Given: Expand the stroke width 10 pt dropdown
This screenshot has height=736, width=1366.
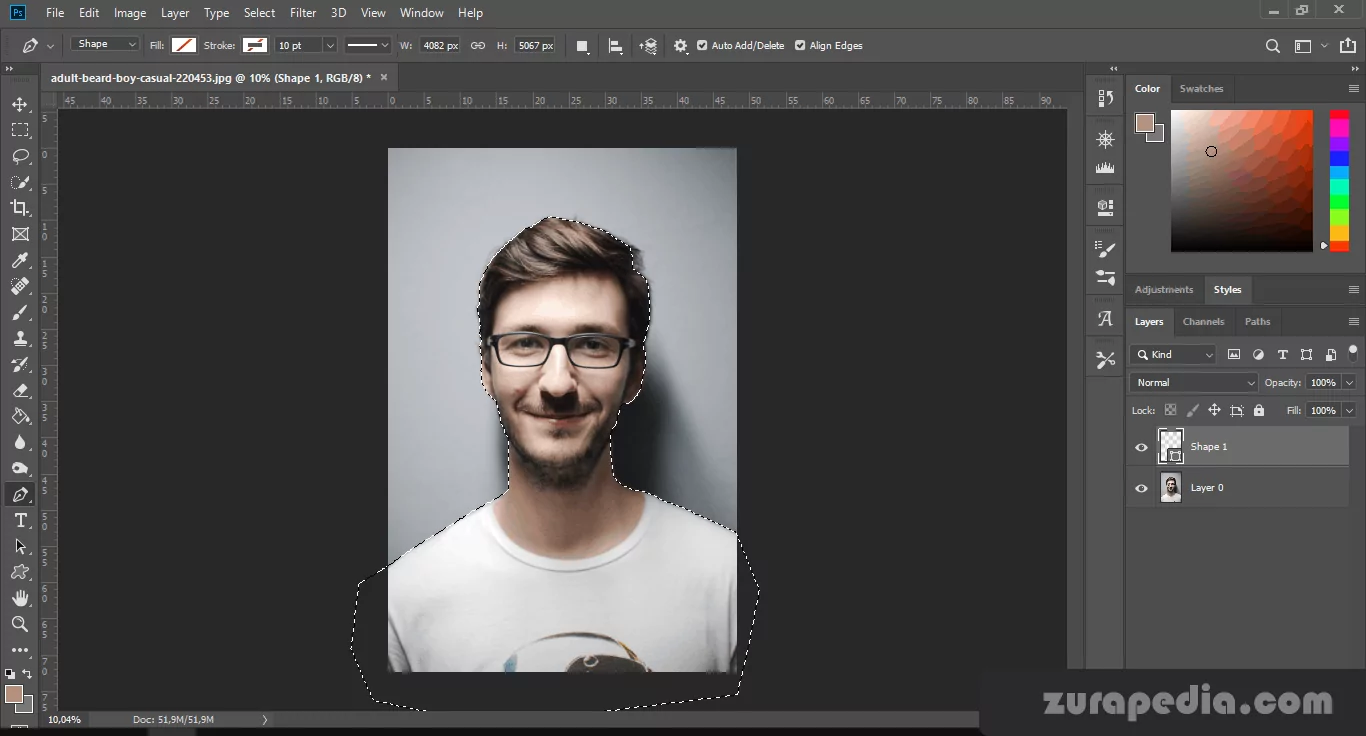Looking at the screenshot, I should click(330, 46).
